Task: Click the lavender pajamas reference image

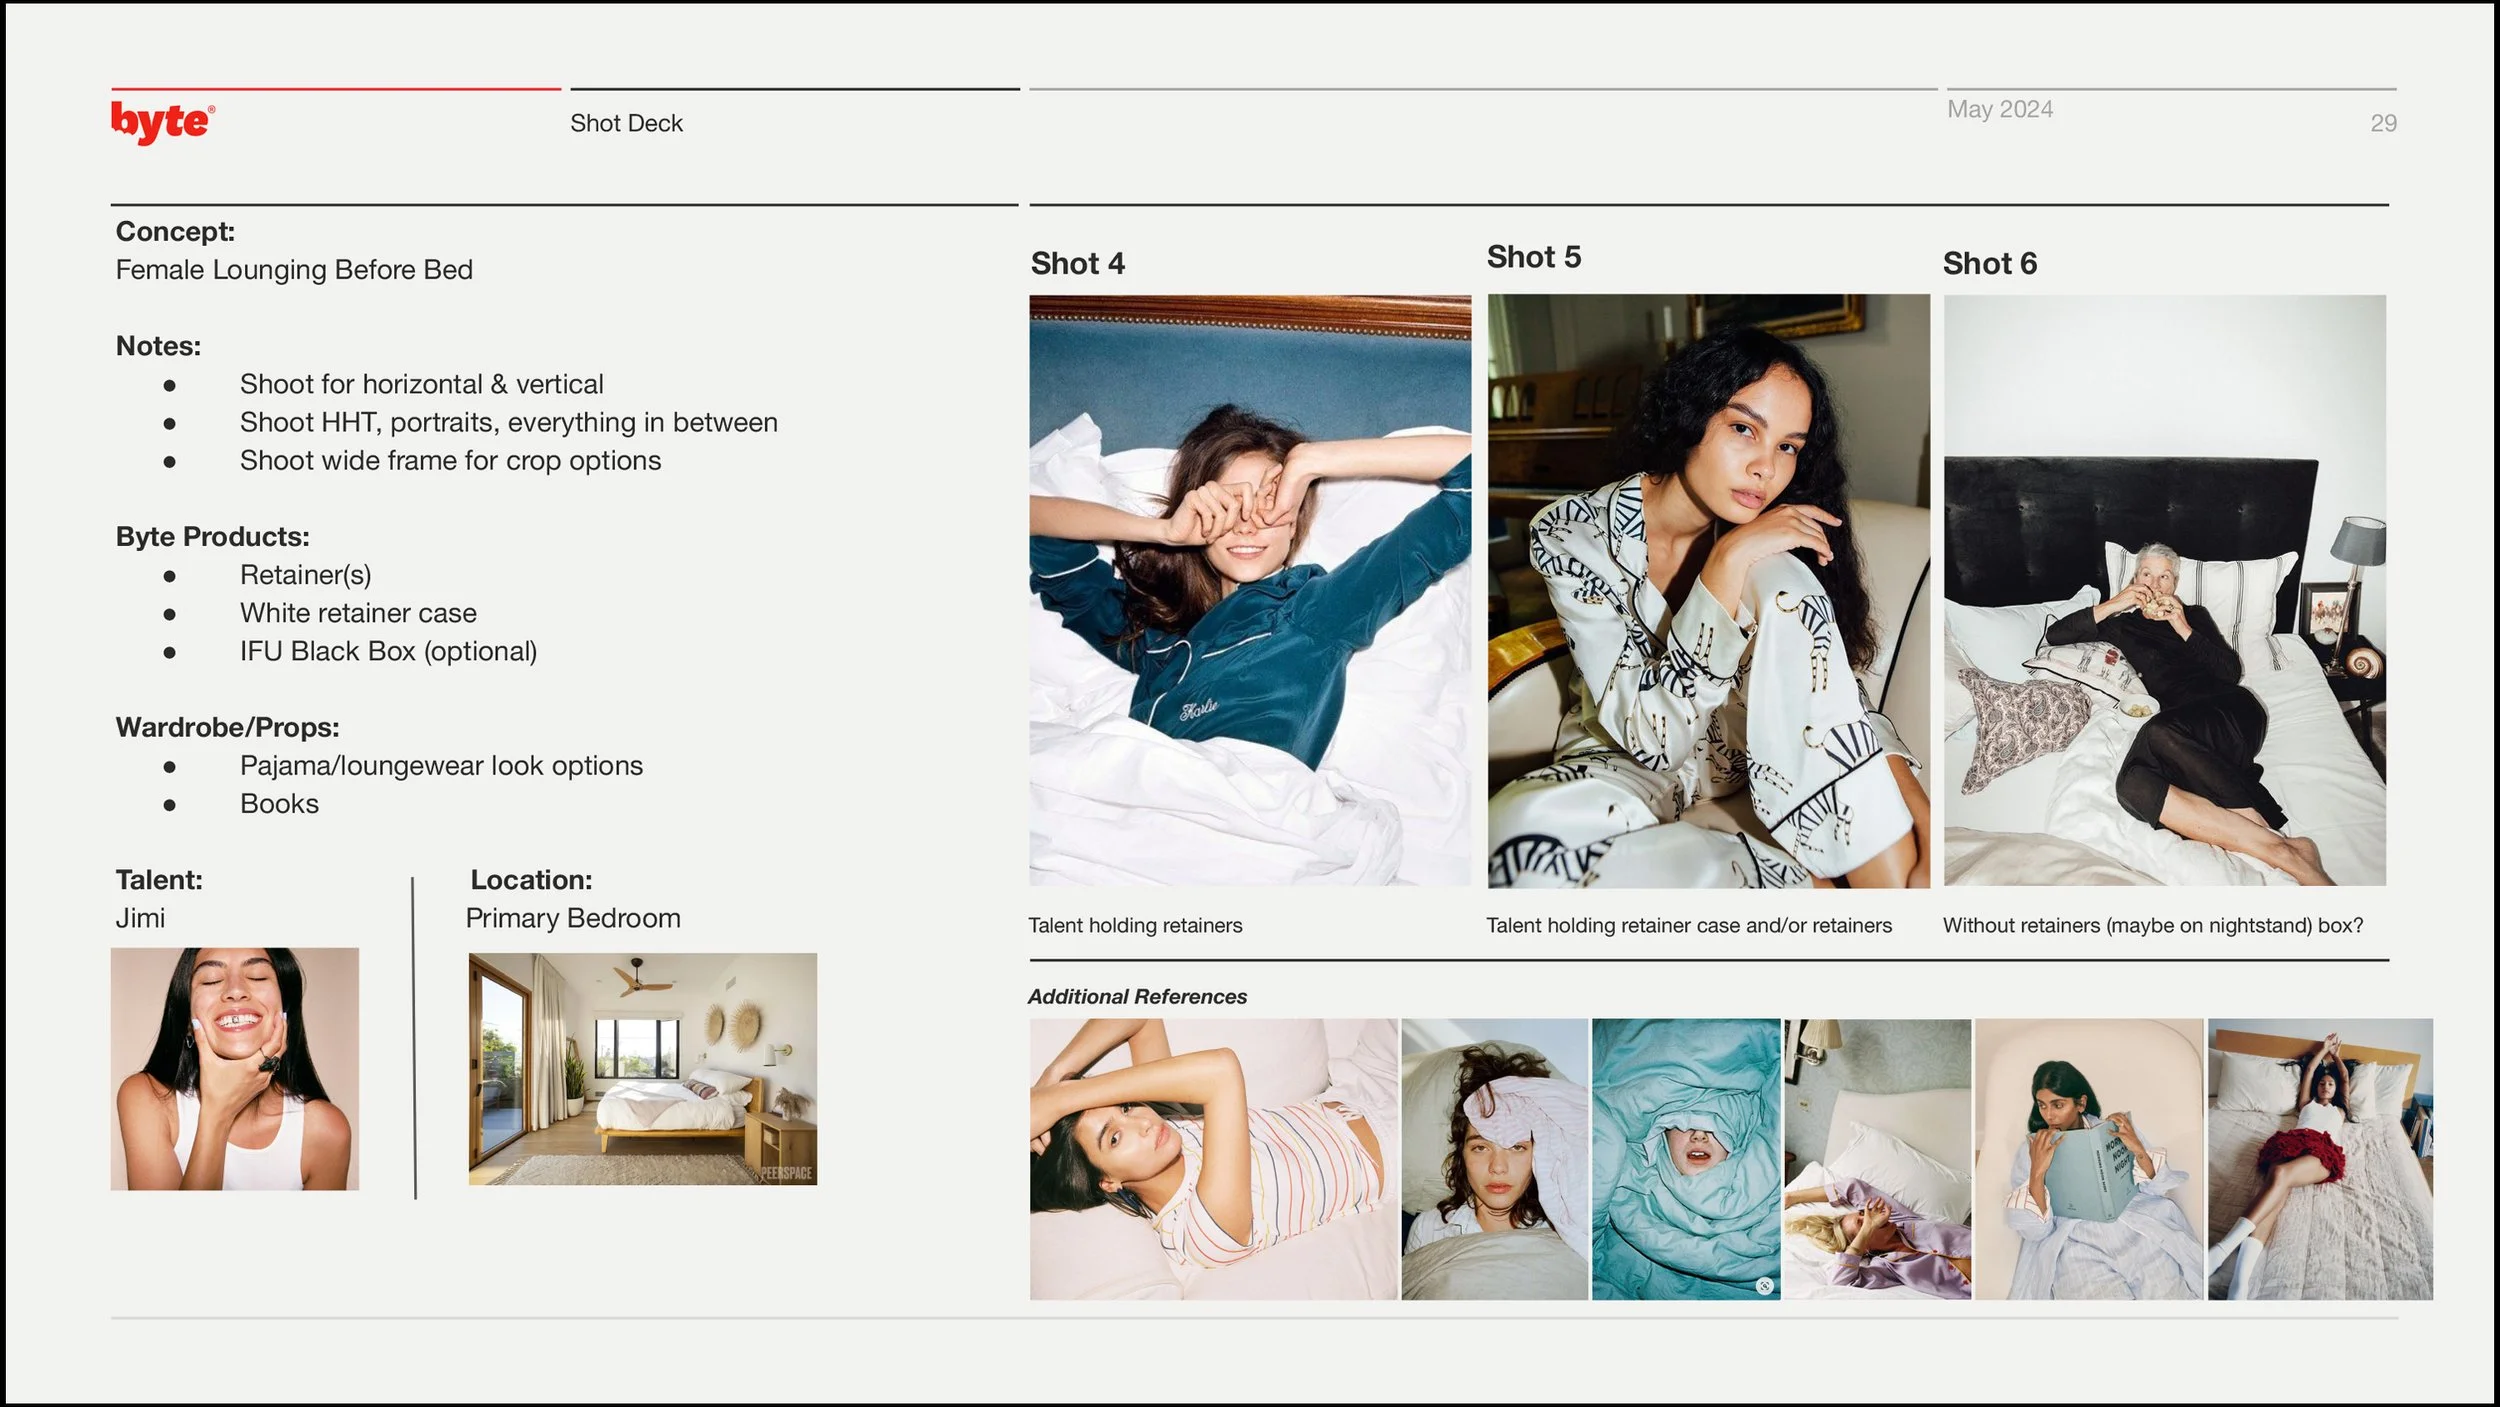Action: coord(1877,1159)
